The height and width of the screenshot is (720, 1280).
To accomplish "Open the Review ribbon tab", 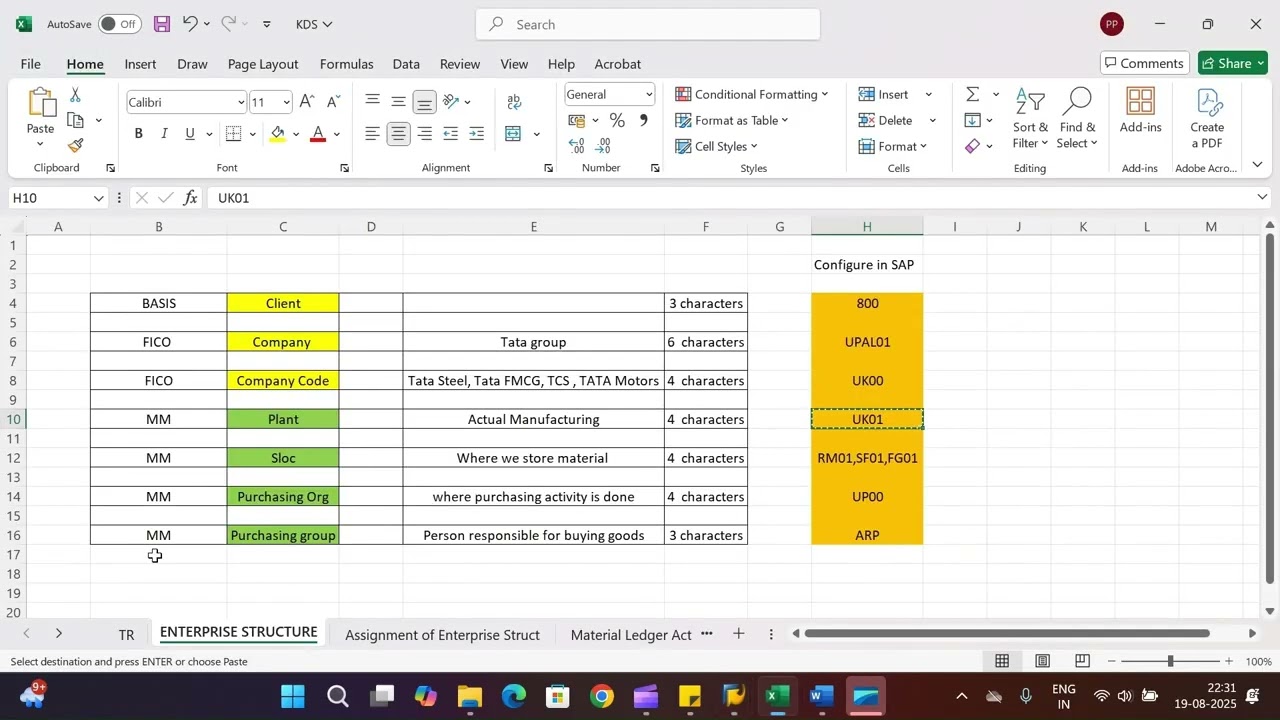I will 460,63.
